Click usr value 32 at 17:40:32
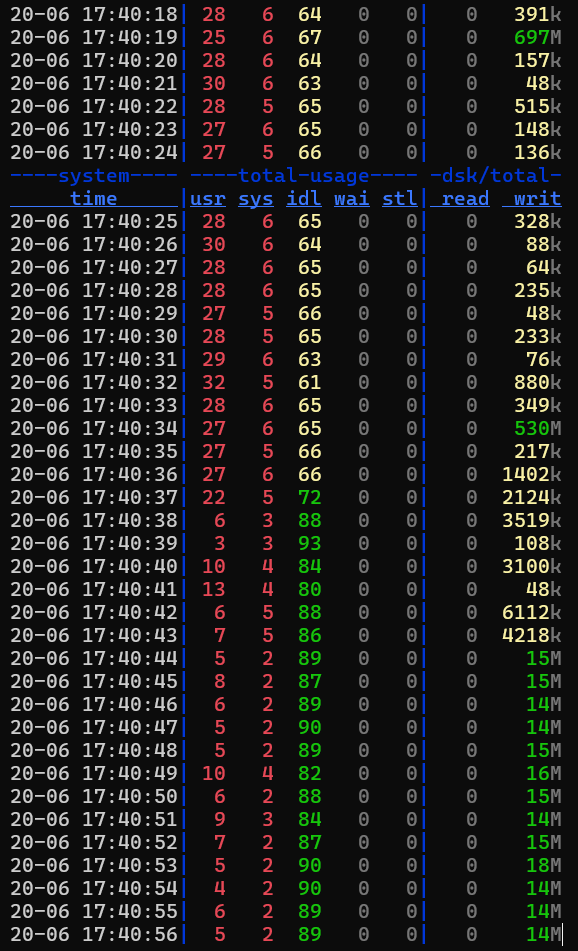578x951 pixels. [x=213, y=382]
